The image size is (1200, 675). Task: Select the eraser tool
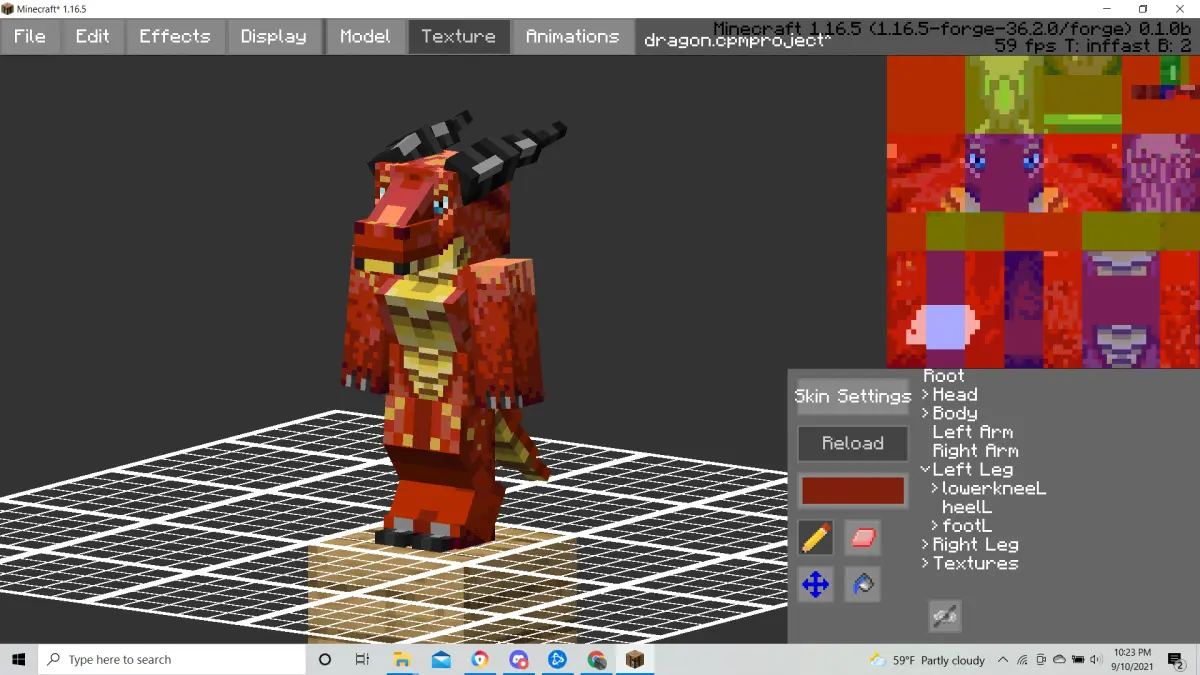pyautogui.click(x=863, y=539)
